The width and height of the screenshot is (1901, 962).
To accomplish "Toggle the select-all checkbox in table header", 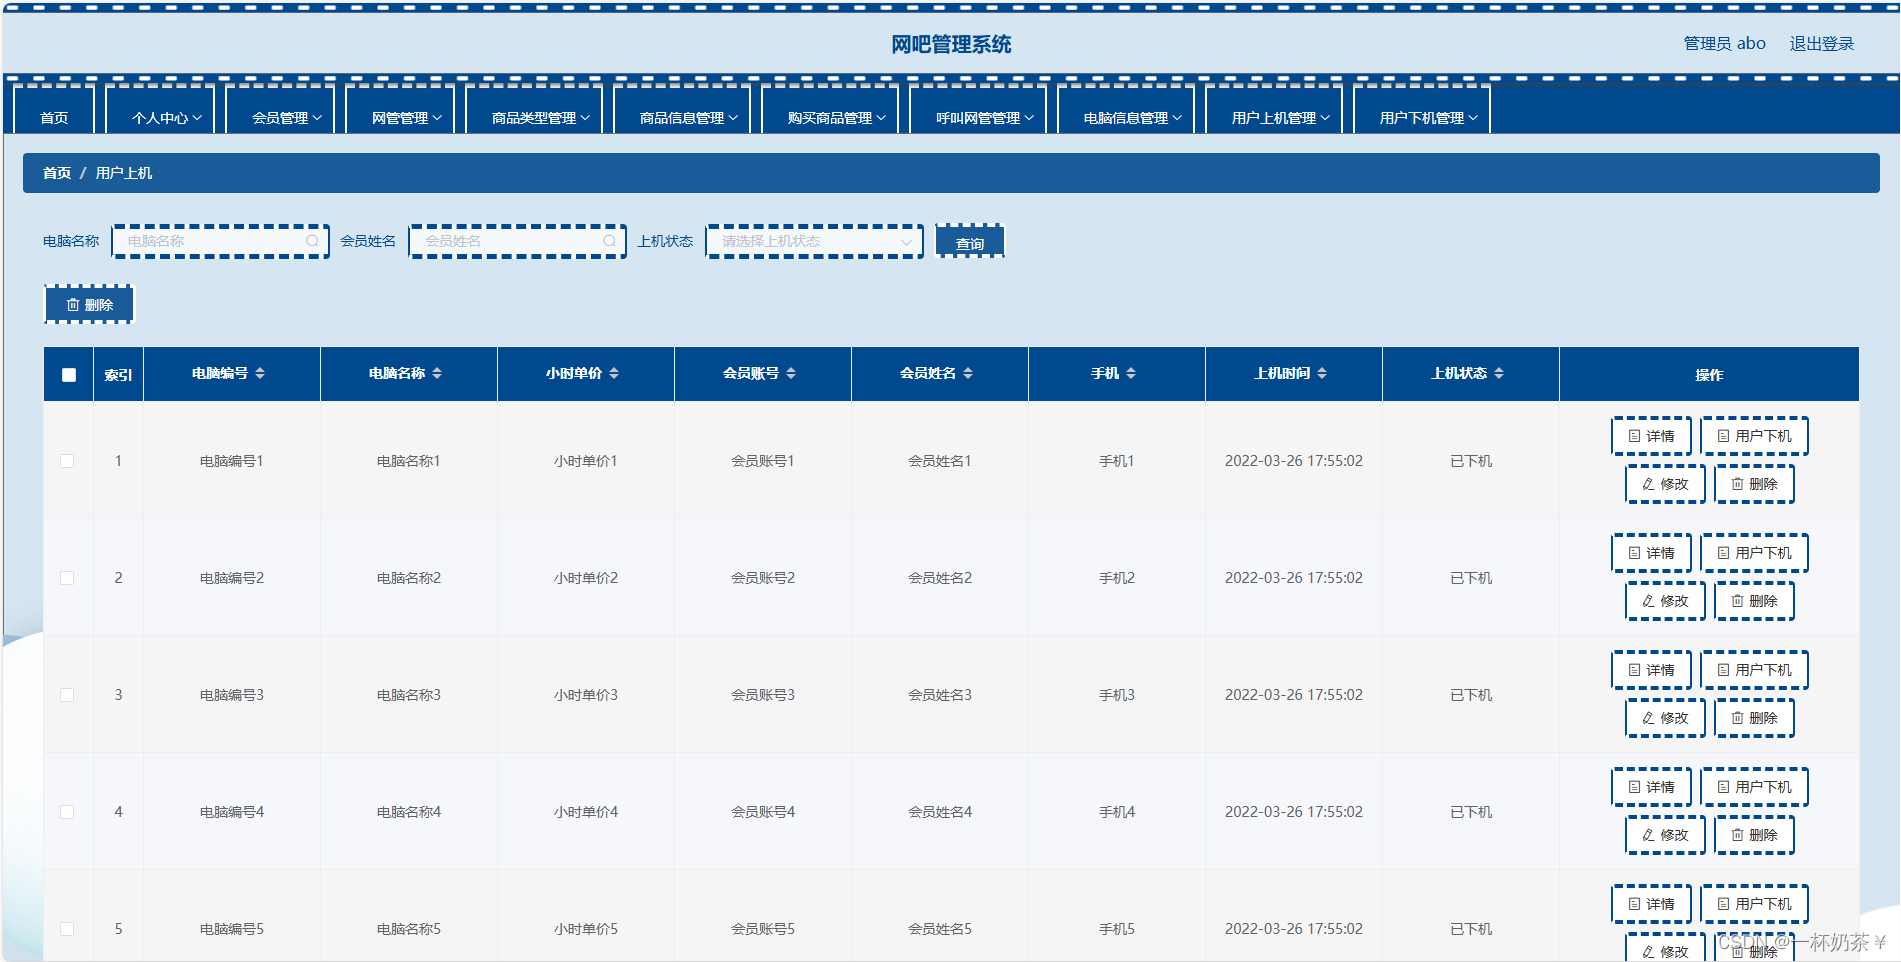I will pos(69,375).
